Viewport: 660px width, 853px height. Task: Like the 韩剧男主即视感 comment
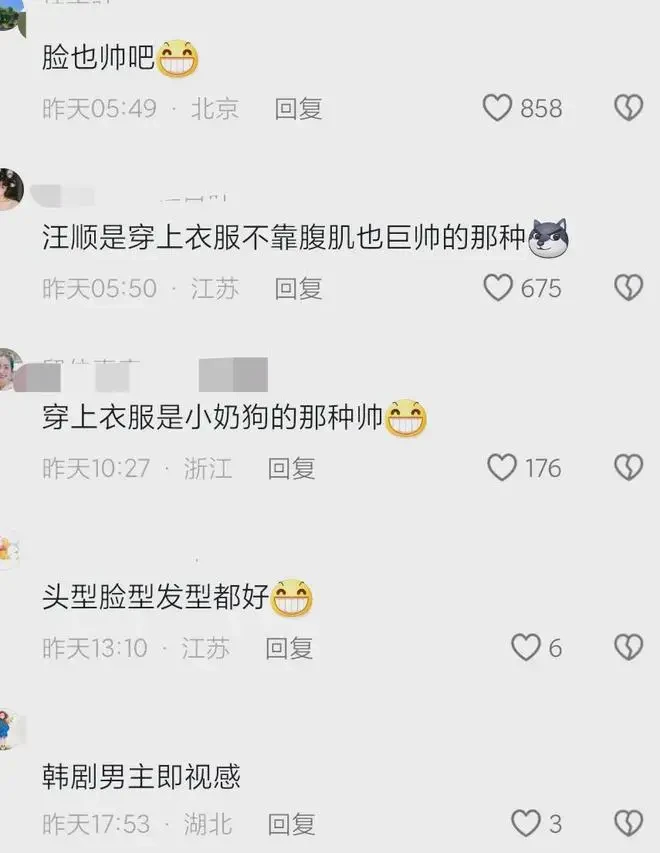coord(526,823)
